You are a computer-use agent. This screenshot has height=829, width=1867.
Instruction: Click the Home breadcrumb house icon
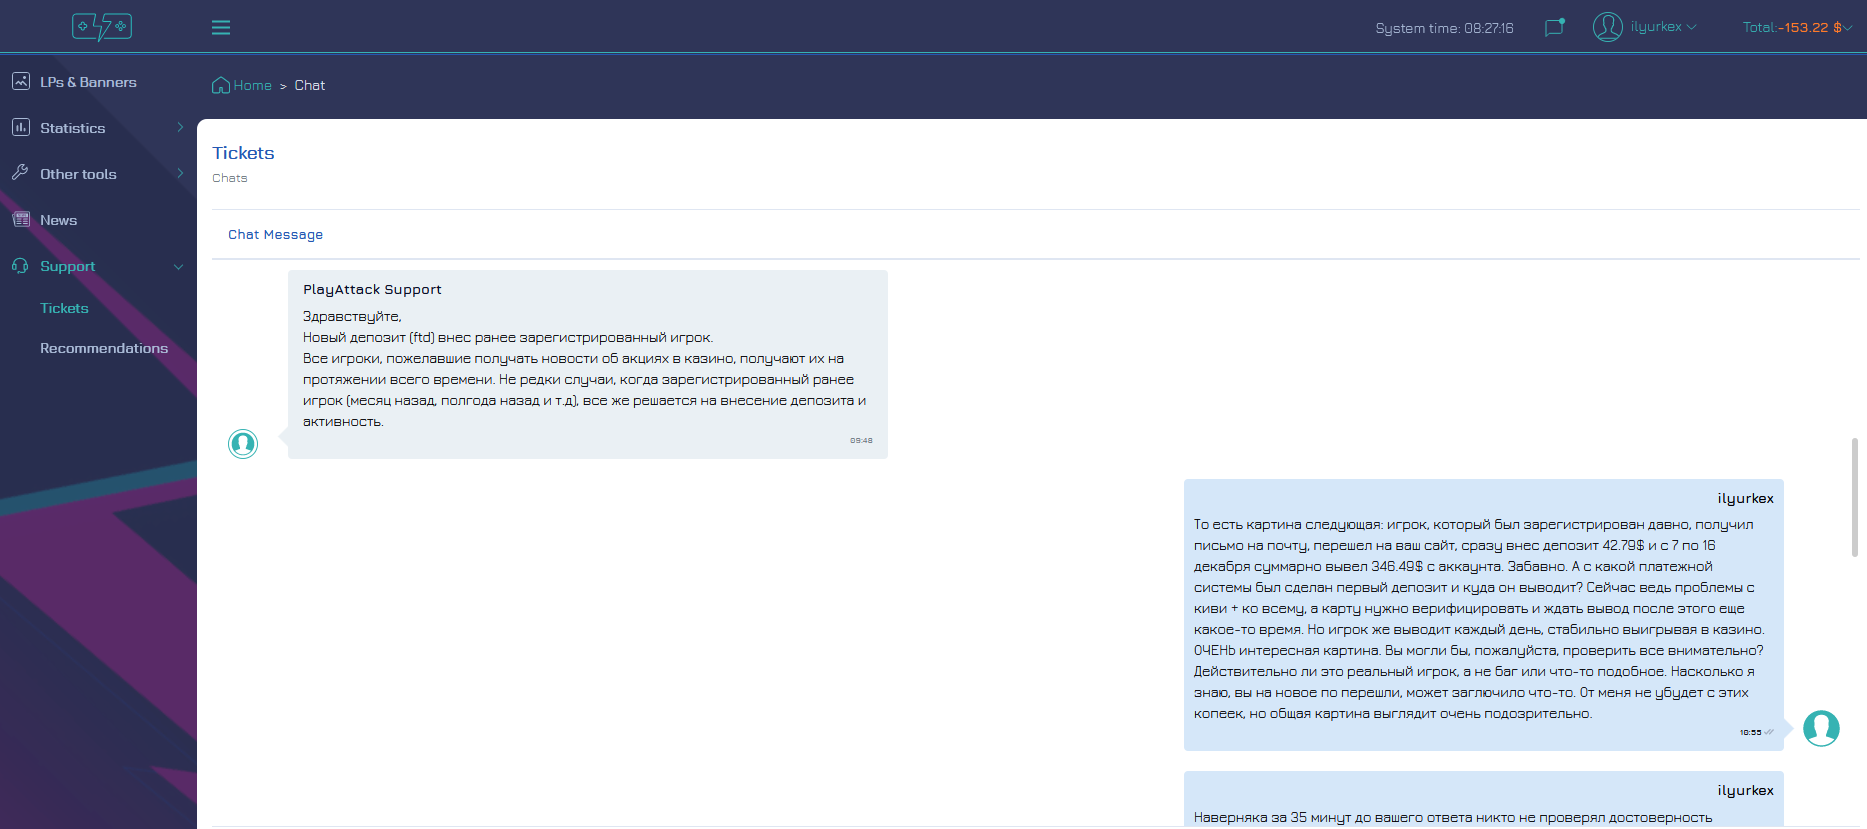(x=221, y=85)
